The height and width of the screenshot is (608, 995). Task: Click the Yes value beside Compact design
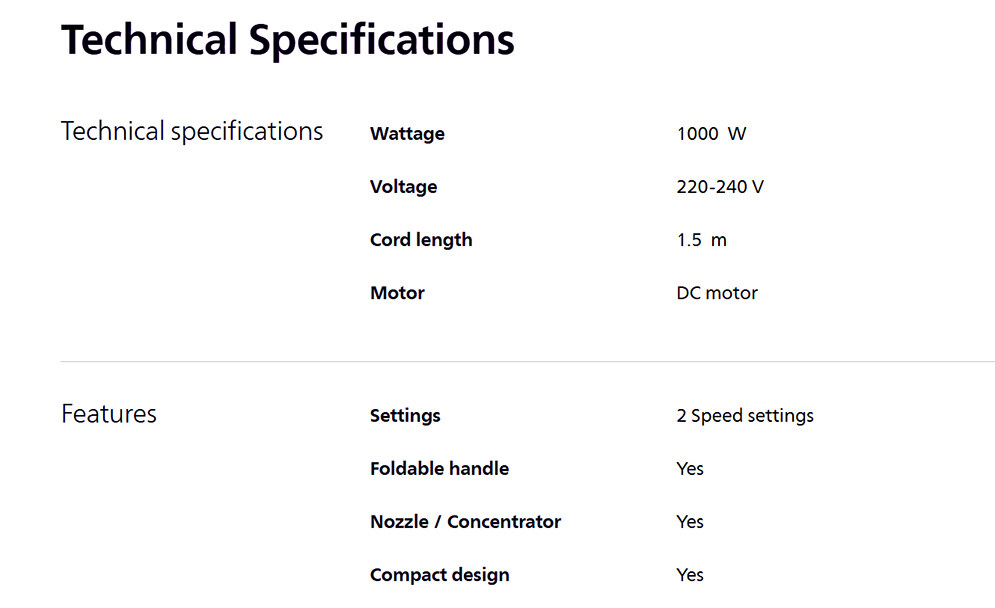click(x=690, y=575)
